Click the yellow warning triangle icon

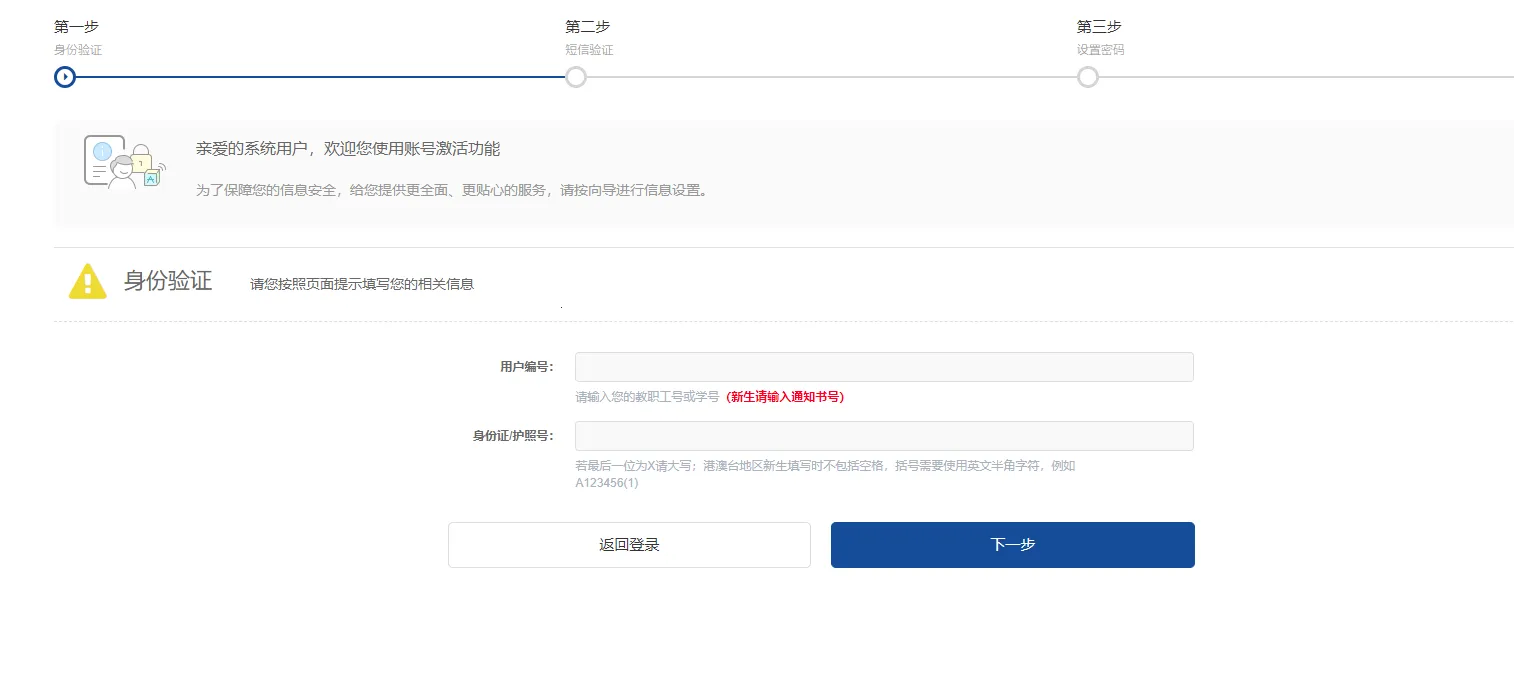pyautogui.click(x=87, y=280)
